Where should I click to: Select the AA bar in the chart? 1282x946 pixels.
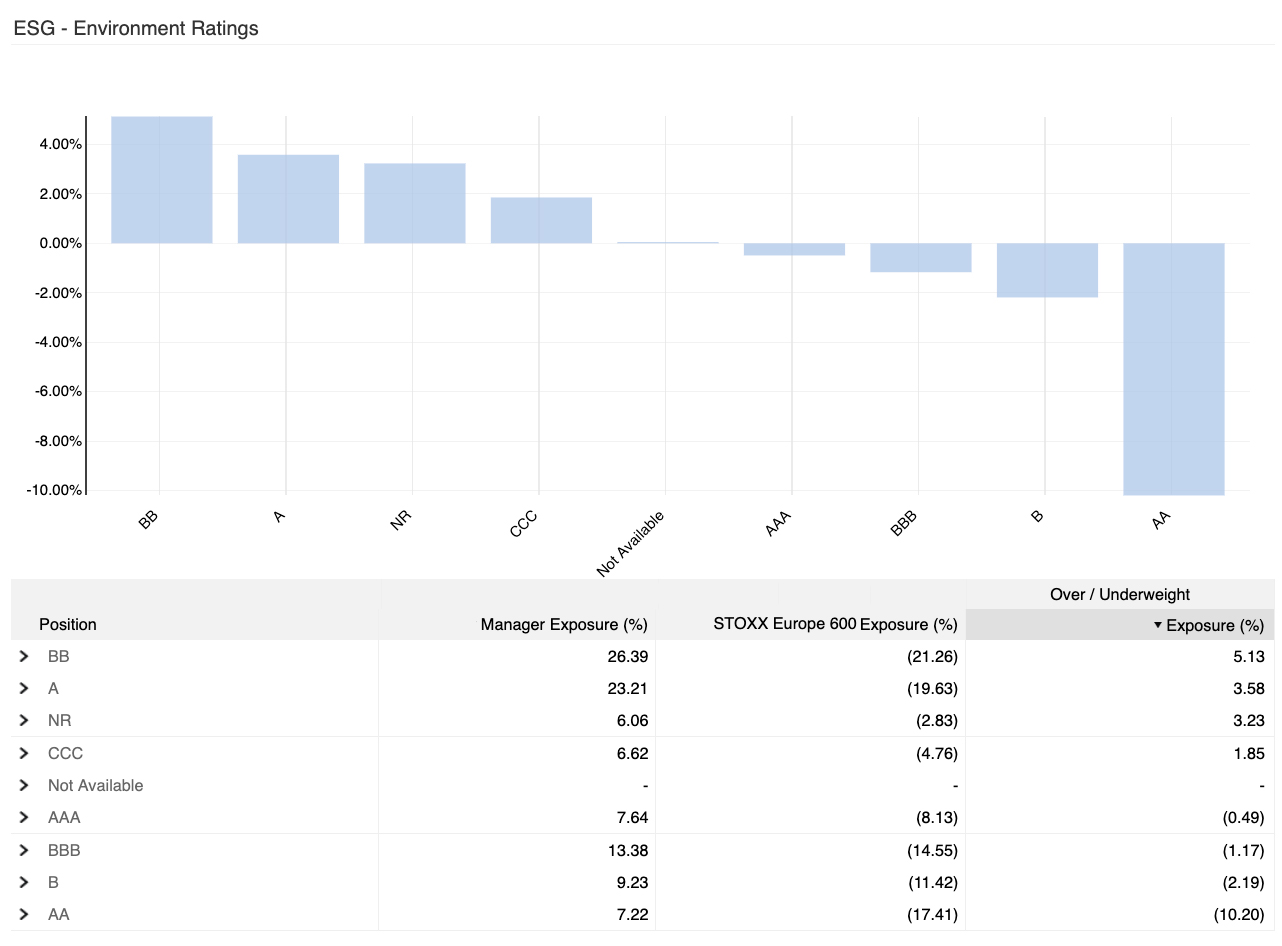point(1174,370)
